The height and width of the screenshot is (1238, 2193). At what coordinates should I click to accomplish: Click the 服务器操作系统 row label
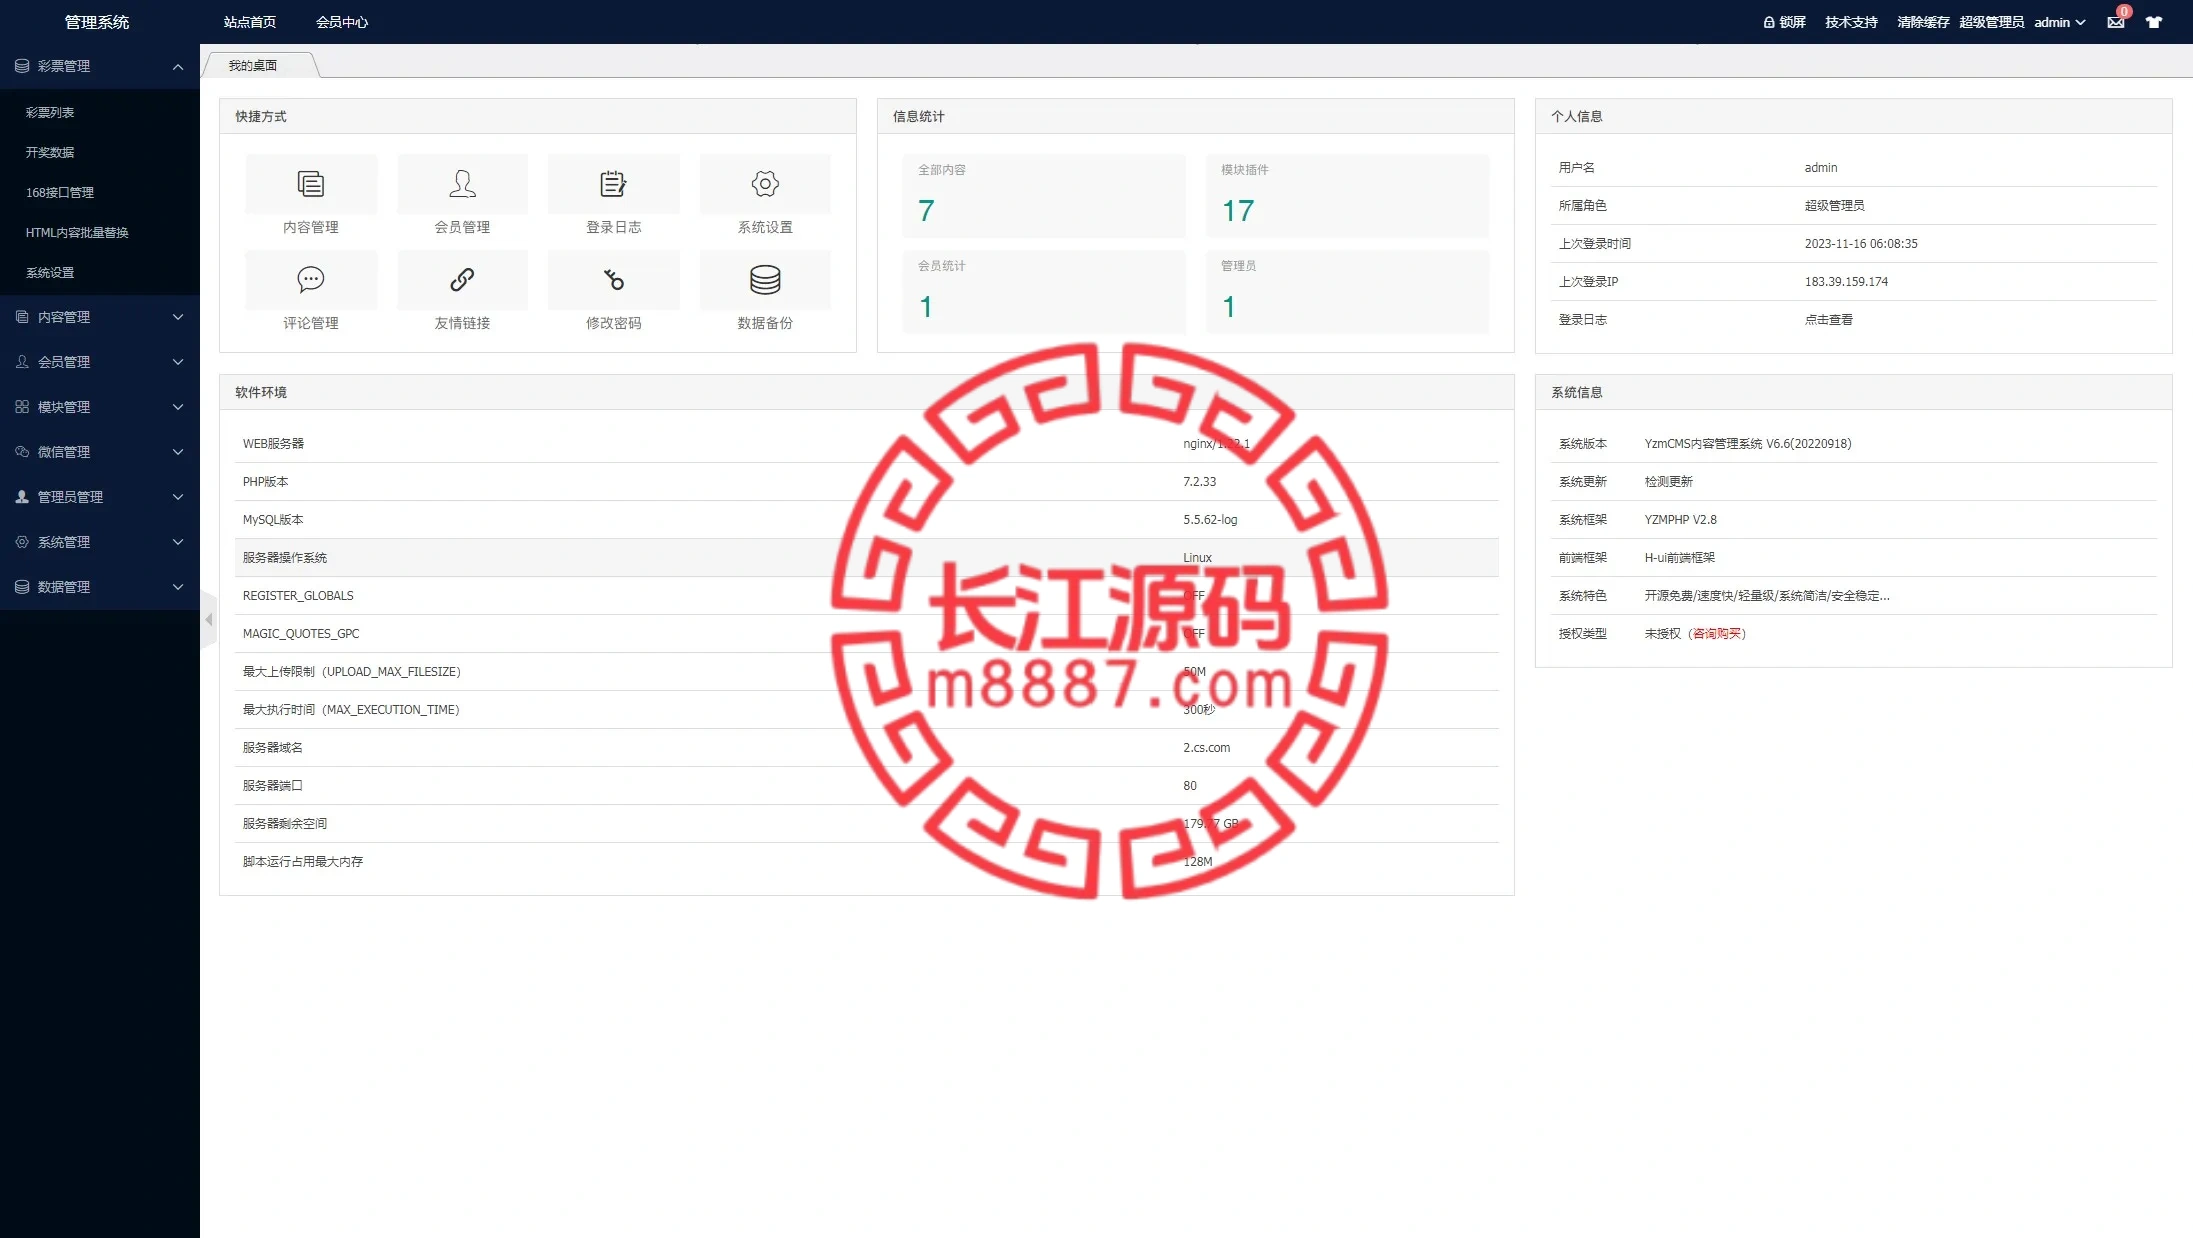click(x=285, y=558)
